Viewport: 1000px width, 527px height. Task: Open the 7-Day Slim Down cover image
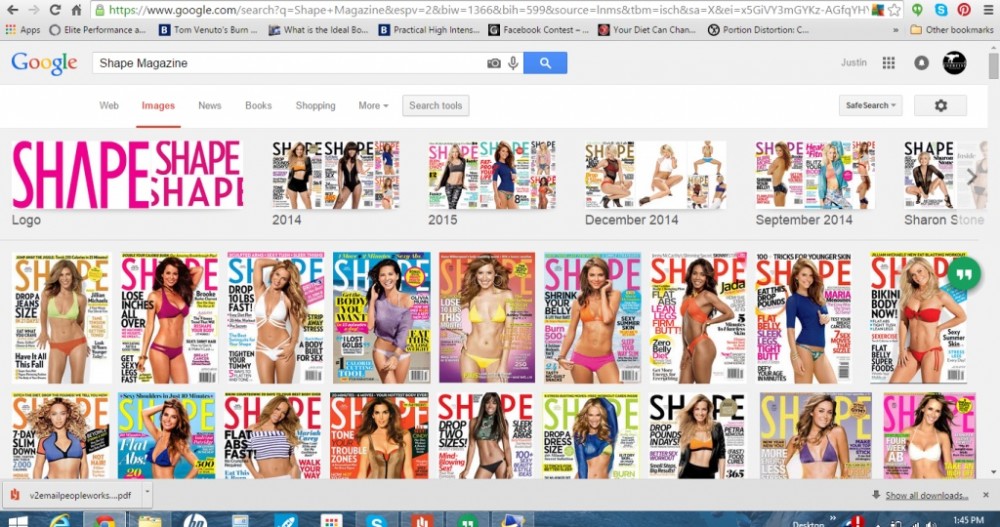[61, 436]
